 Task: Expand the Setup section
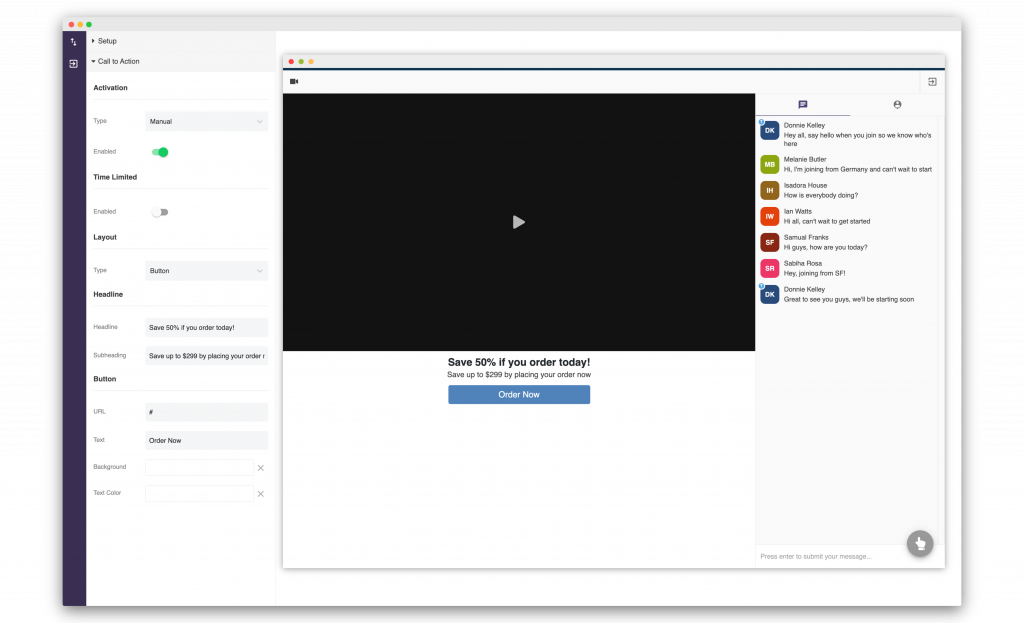[x=106, y=41]
